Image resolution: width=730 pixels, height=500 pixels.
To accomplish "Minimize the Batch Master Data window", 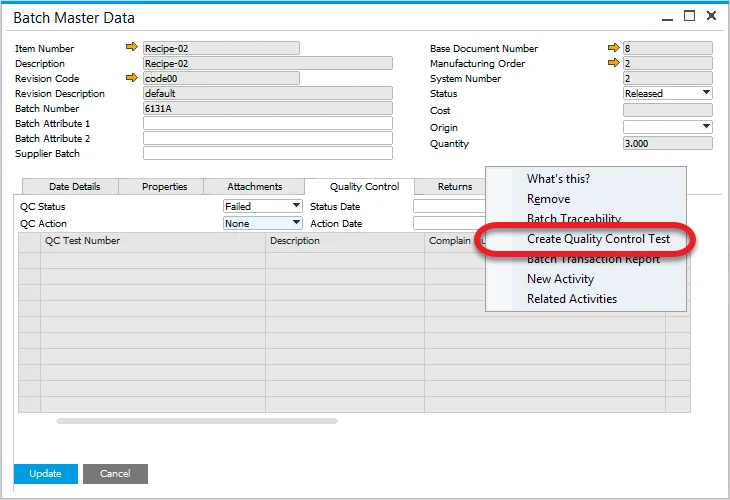I will [x=667, y=18].
